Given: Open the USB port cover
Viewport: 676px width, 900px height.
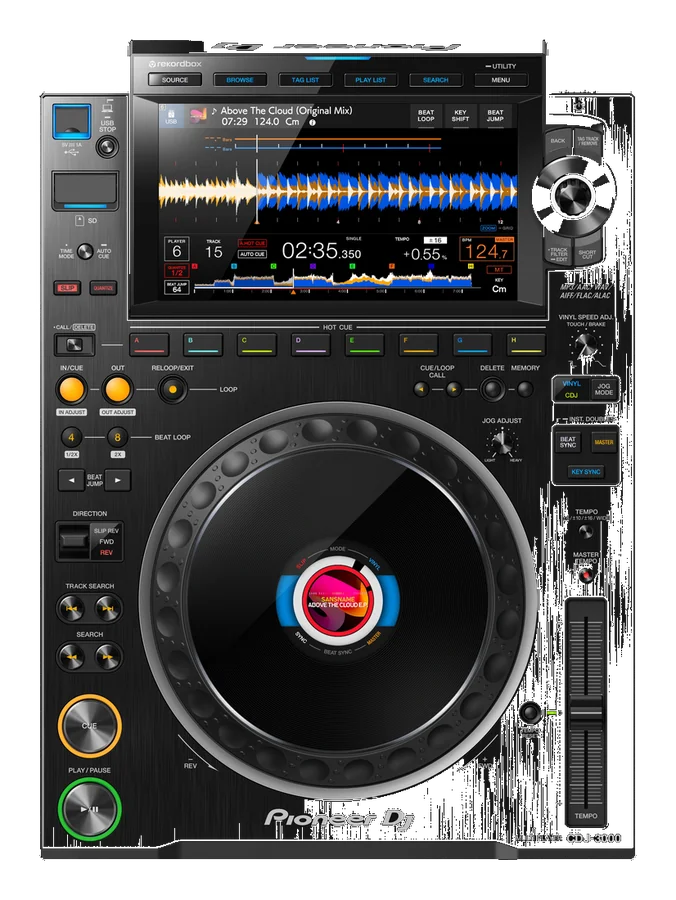Looking at the screenshot, I should click(x=71, y=122).
